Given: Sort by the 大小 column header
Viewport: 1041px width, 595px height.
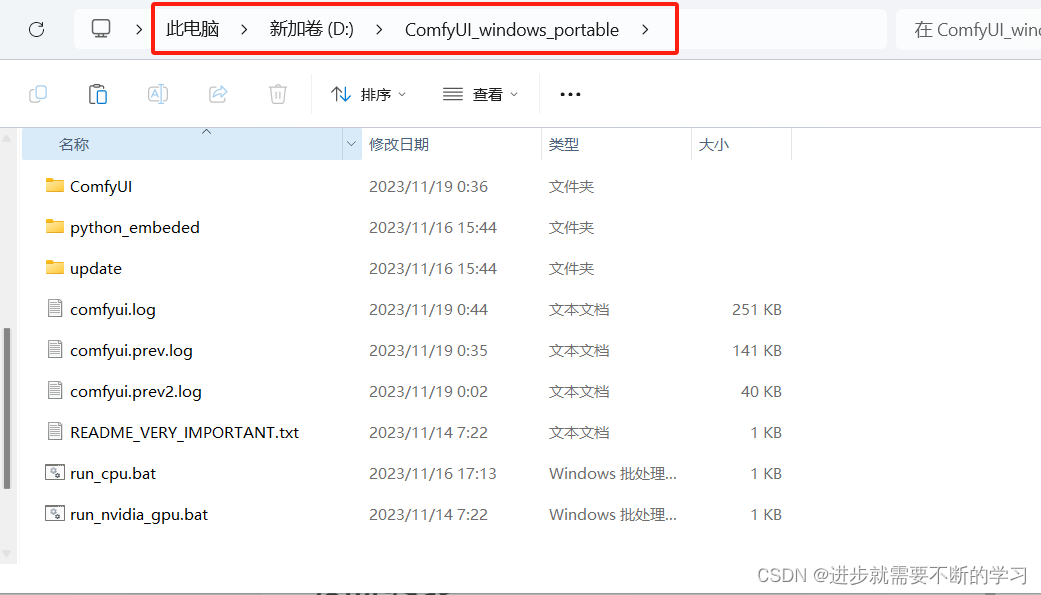Looking at the screenshot, I should point(742,144).
